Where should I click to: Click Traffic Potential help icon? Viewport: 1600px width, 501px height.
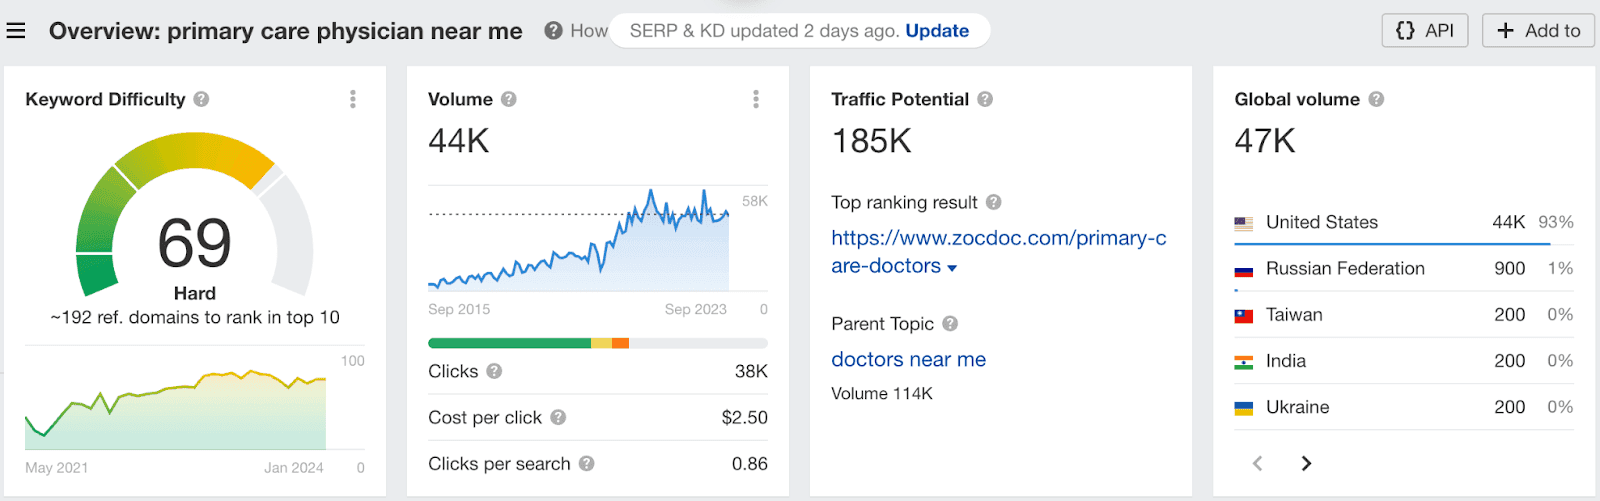(985, 99)
